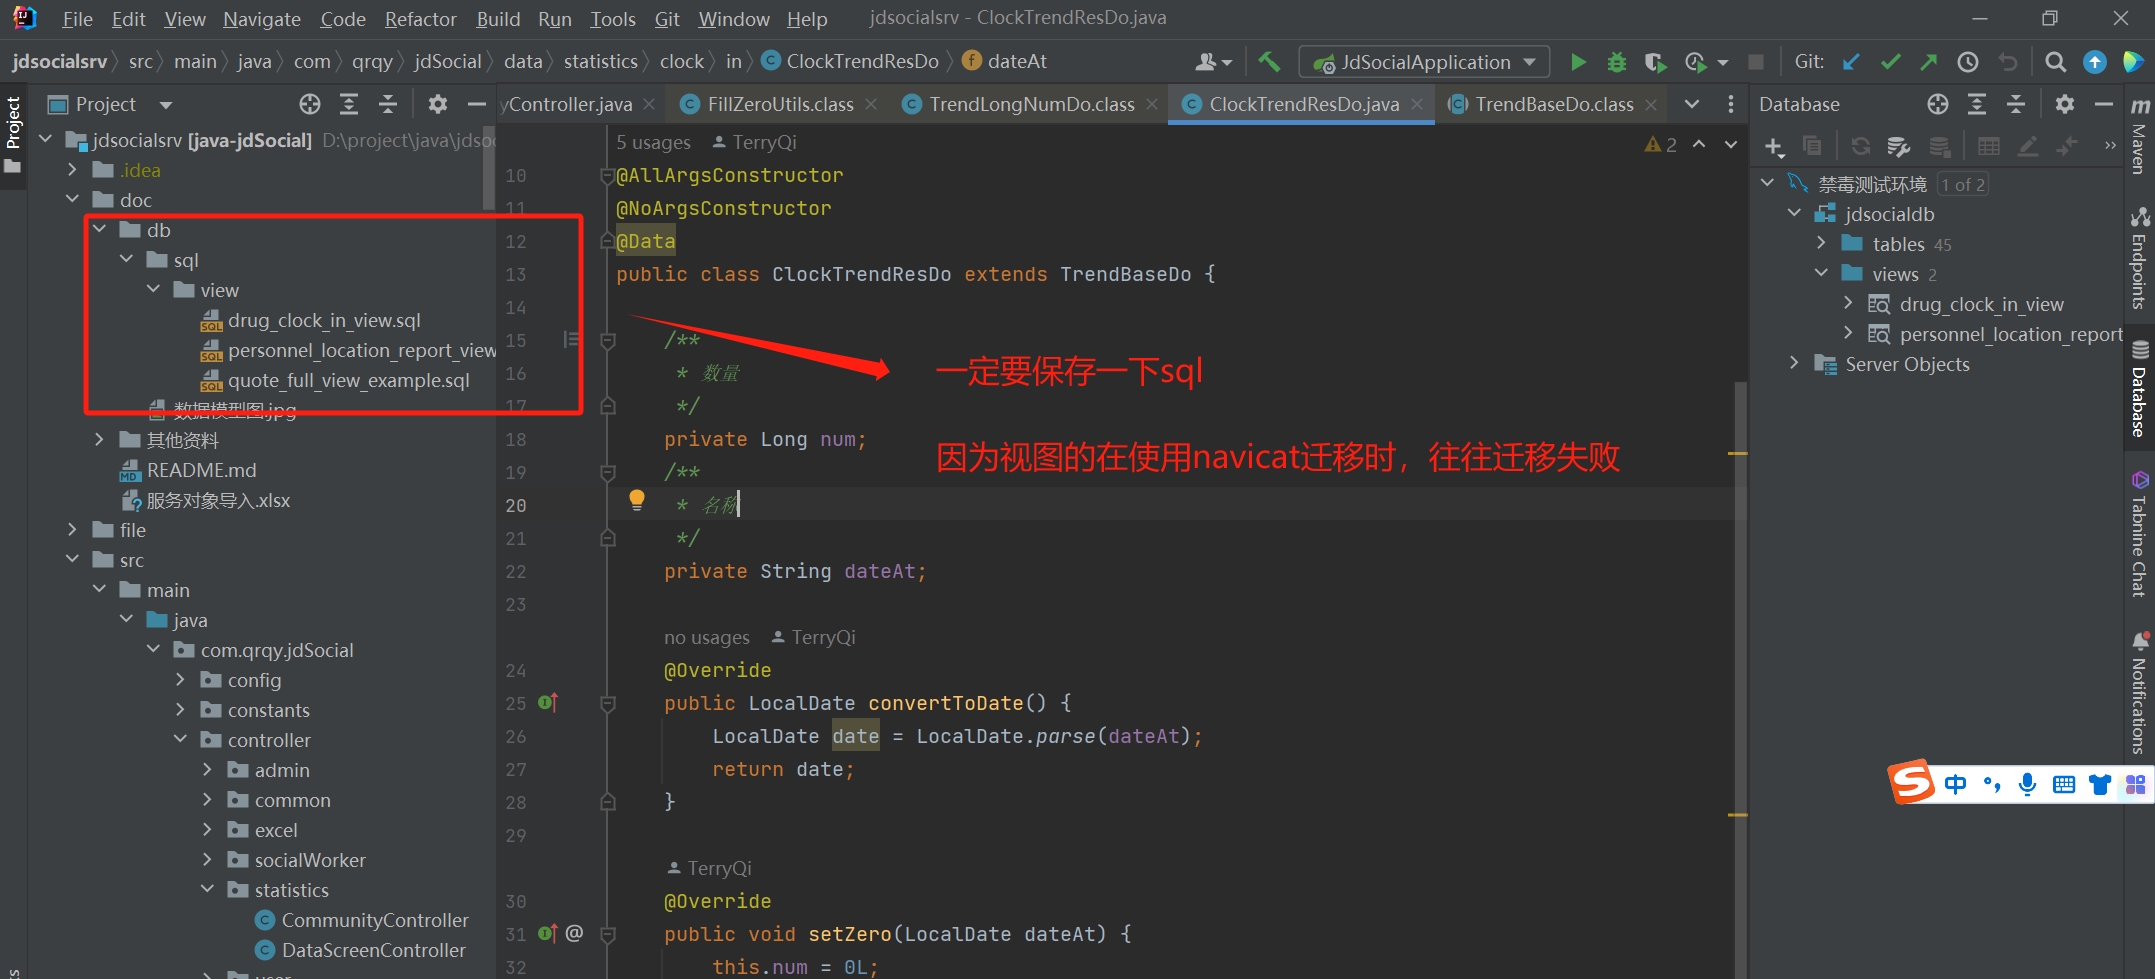Click the warnings count indicator
The image size is (2155, 979).
1660,144
